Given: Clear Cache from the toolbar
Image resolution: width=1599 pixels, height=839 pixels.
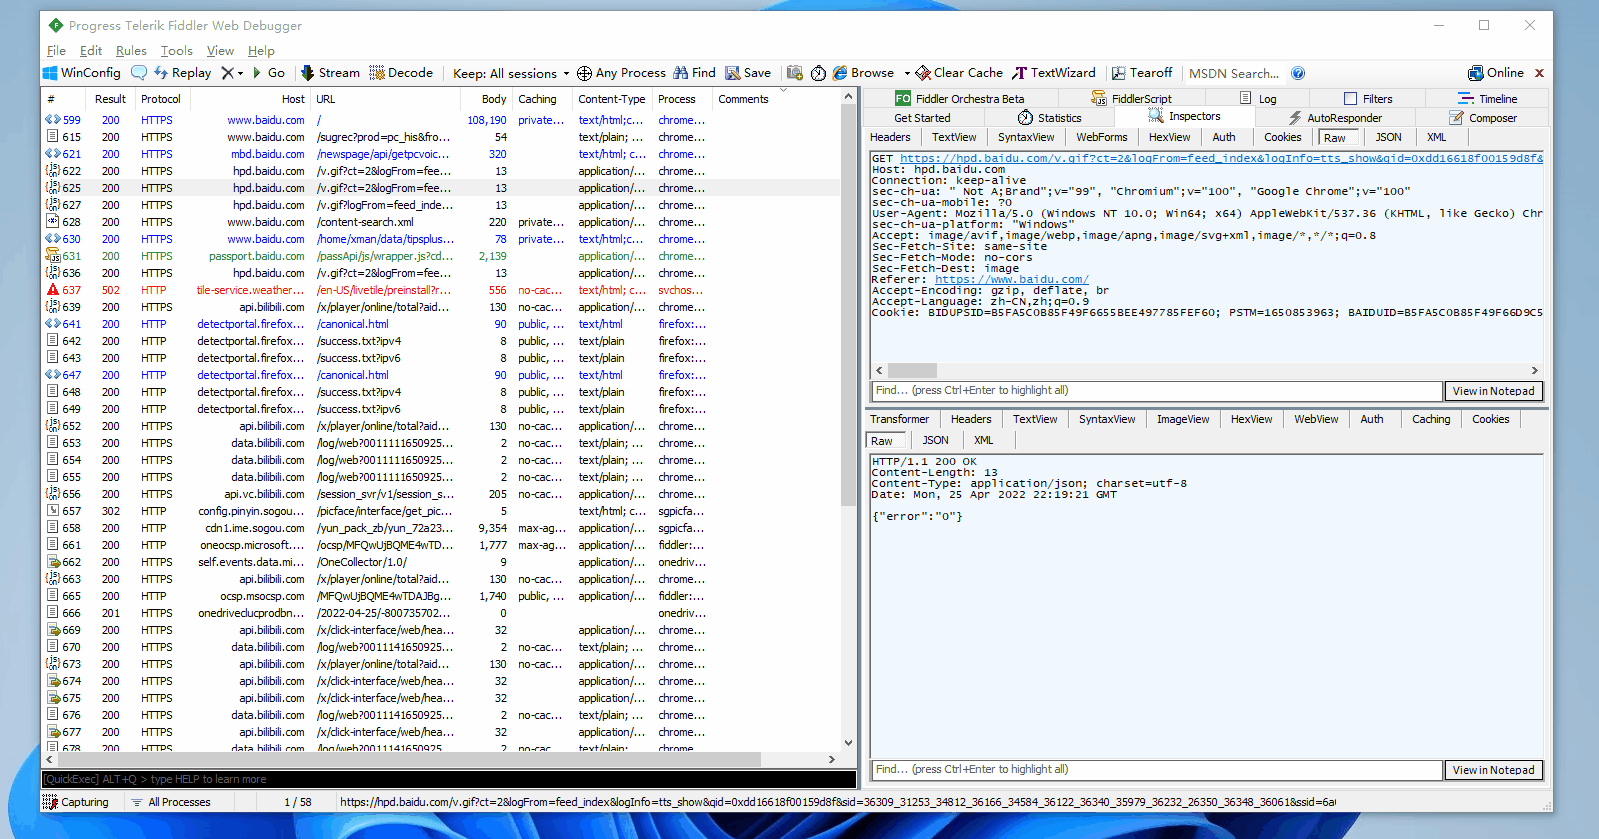Looking at the screenshot, I should click(x=959, y=73).
